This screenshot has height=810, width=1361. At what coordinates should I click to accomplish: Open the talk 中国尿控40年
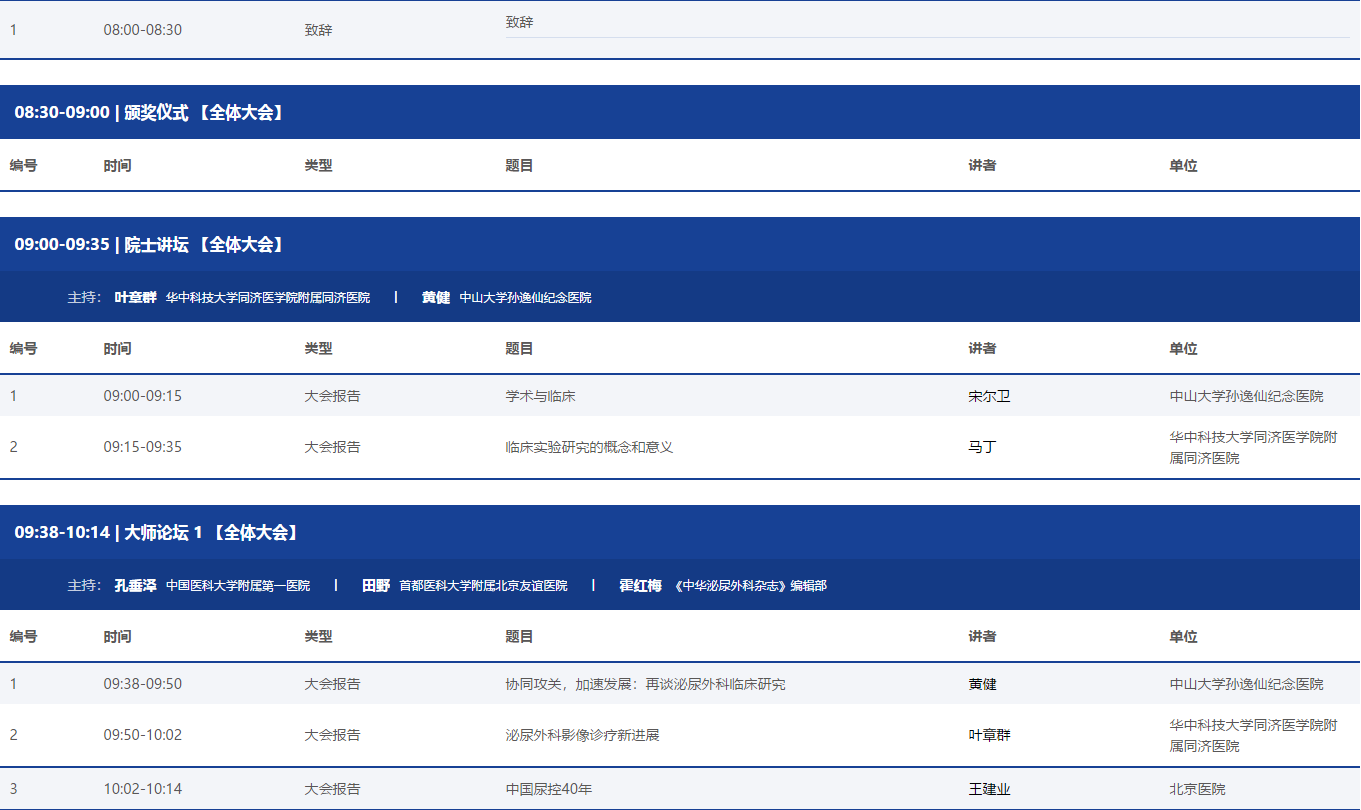pyautogui.click(x=549, y=789)
